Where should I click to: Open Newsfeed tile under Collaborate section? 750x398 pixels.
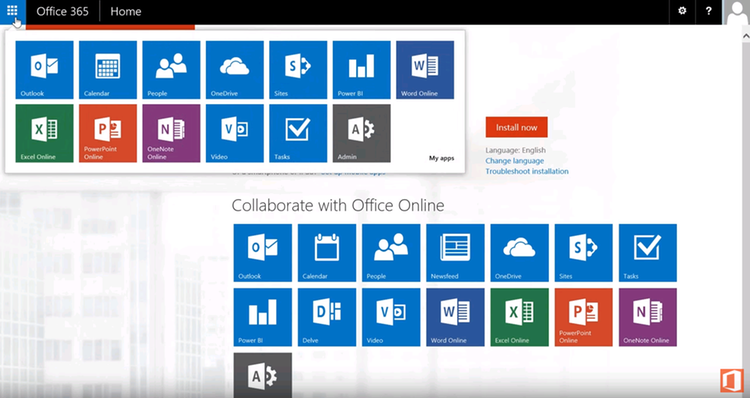(x=455, y=253)
